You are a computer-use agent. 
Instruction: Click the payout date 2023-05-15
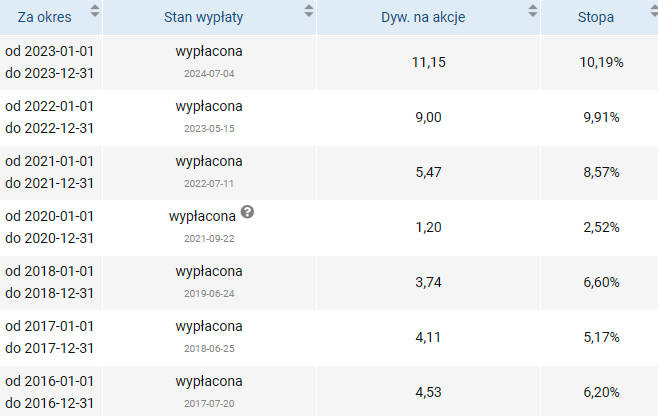209,128
